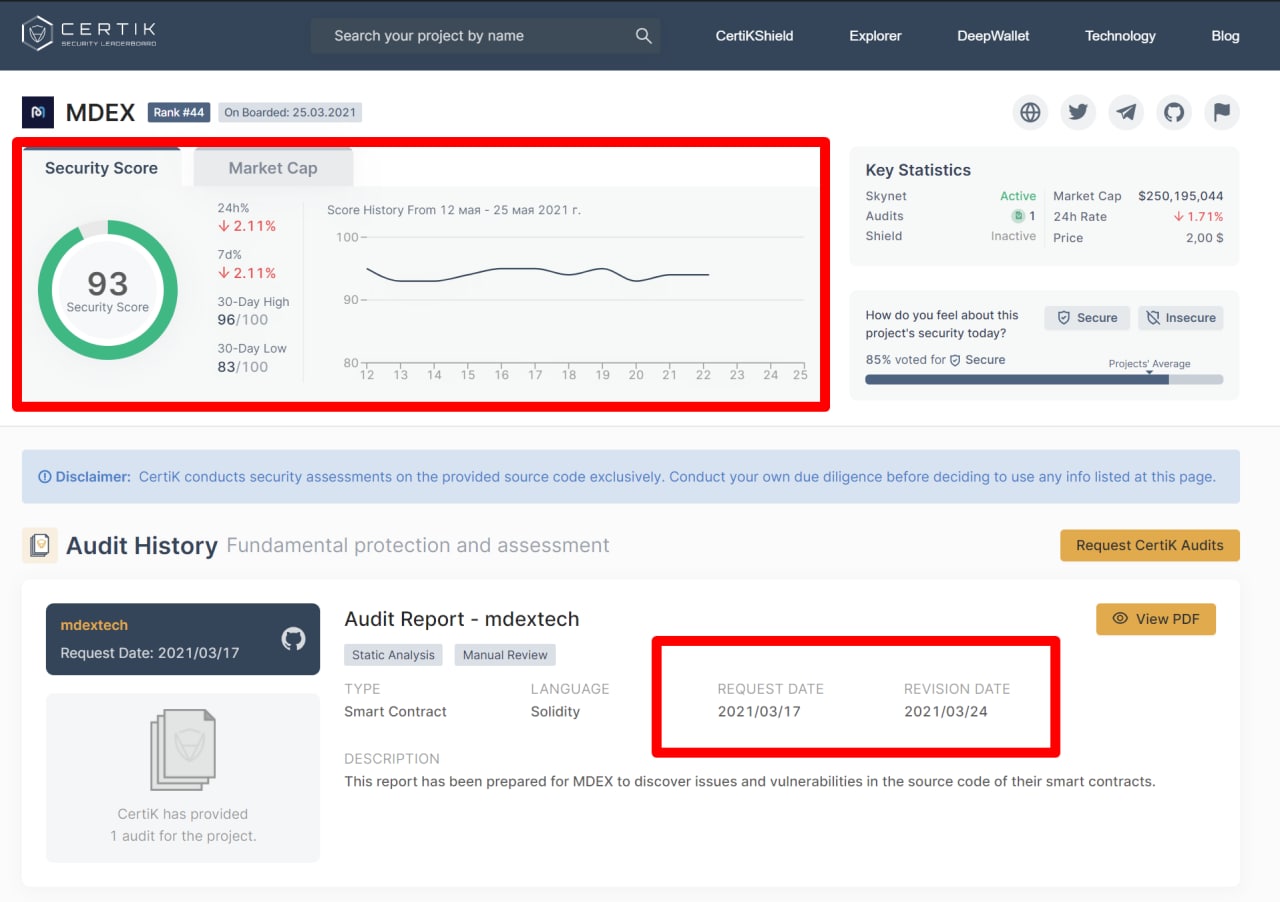The image size is (1280, 902).
Task: Open the CertiKShield menu item
Action: tap(755, 36)
